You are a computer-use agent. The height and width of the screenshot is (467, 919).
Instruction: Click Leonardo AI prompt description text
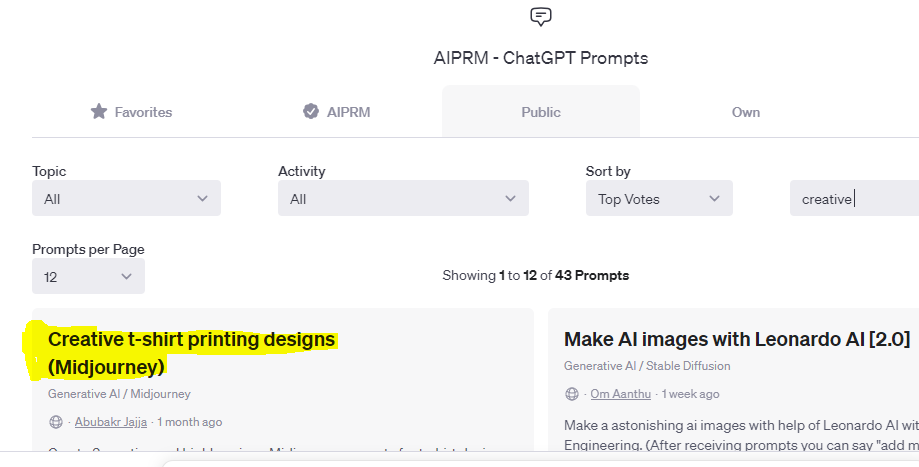pos(741,435)
